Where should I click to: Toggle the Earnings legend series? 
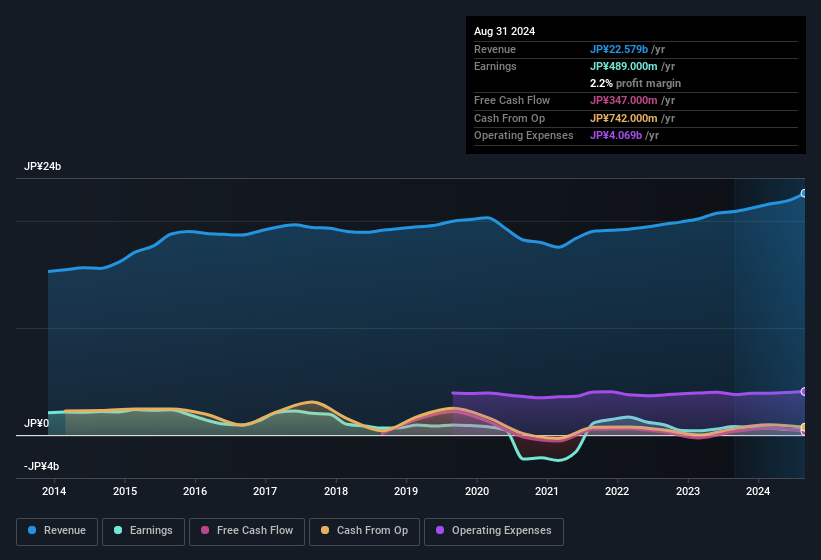tap(143, 531)
